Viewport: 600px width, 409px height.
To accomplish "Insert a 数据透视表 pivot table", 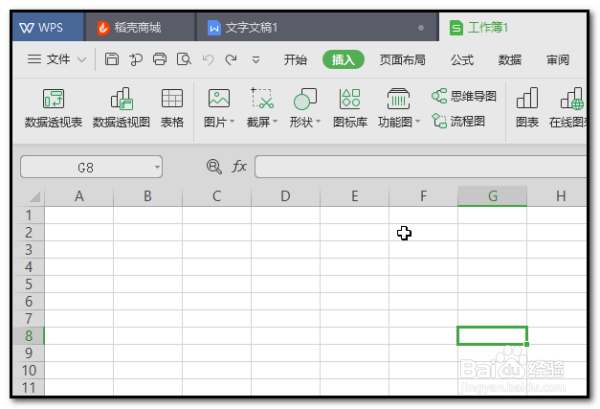I will point(54,108).
